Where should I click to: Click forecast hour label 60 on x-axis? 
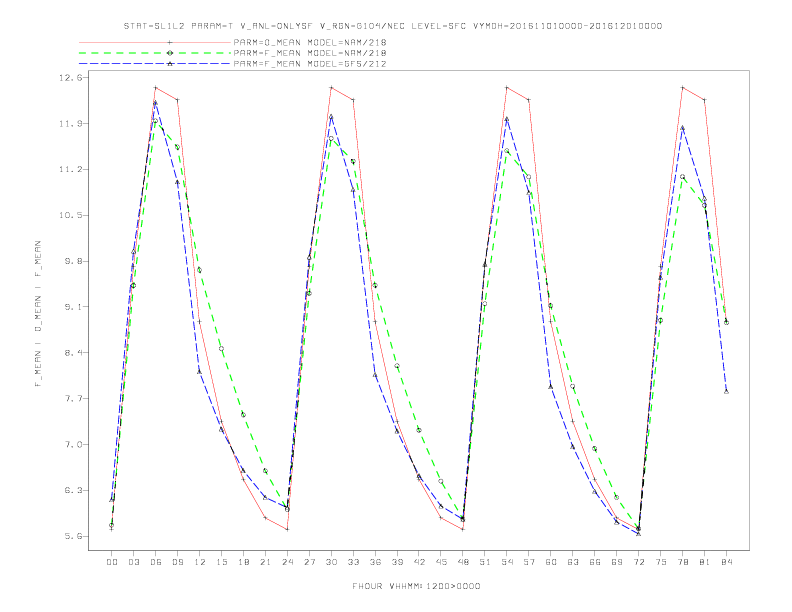point(551,562)
